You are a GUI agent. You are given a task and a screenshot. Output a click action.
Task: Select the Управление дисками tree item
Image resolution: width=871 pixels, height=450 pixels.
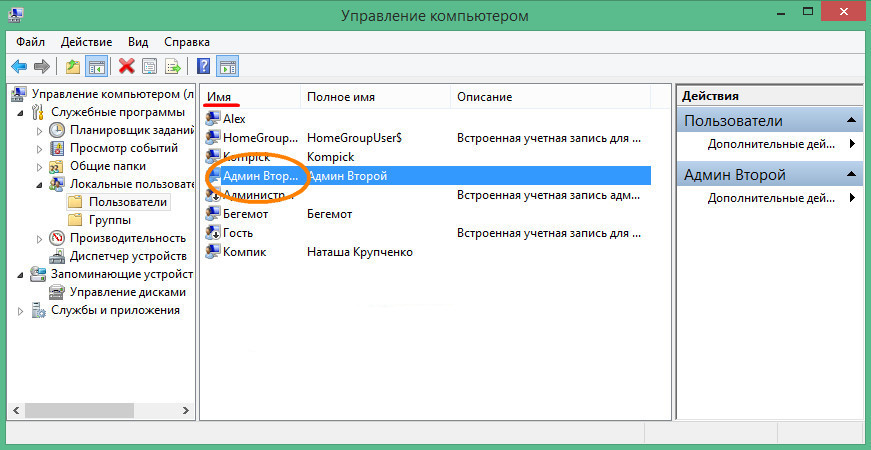128,292
